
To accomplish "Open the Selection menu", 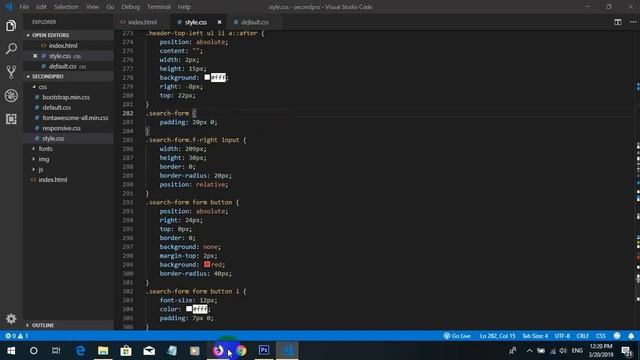I will 66,7.
